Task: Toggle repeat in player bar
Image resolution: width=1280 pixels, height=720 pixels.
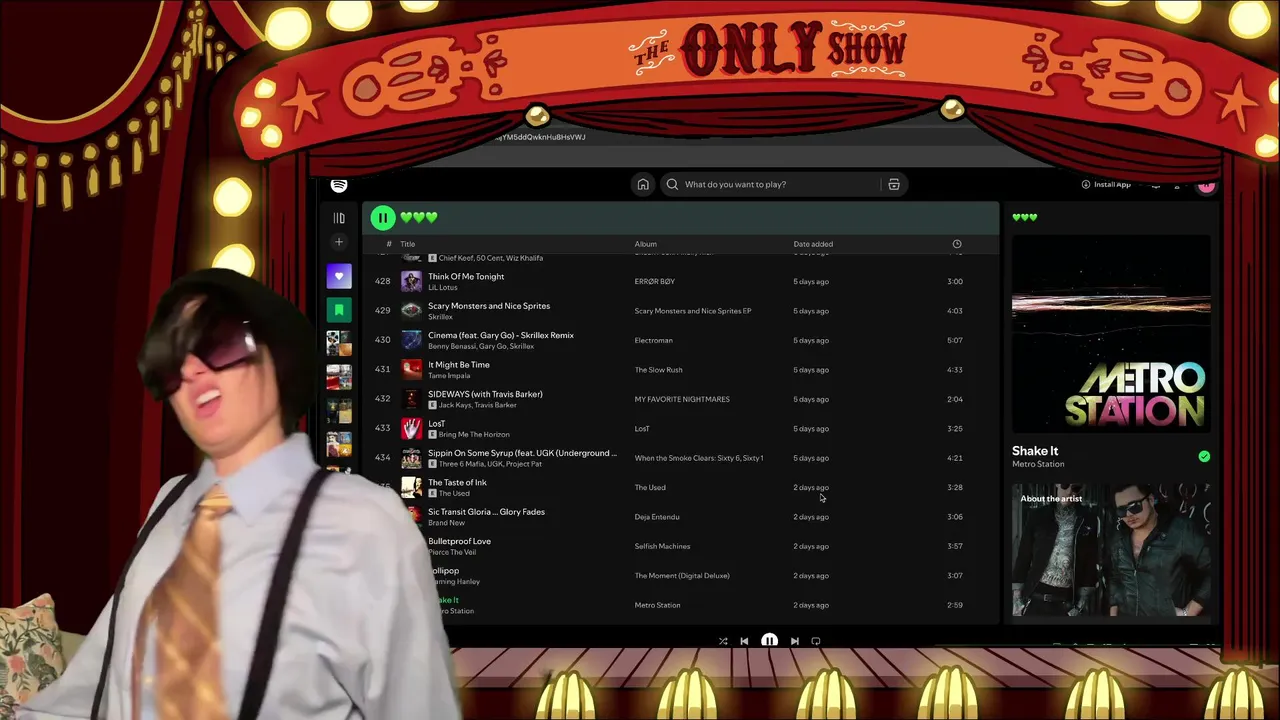Action: point(816,641)
